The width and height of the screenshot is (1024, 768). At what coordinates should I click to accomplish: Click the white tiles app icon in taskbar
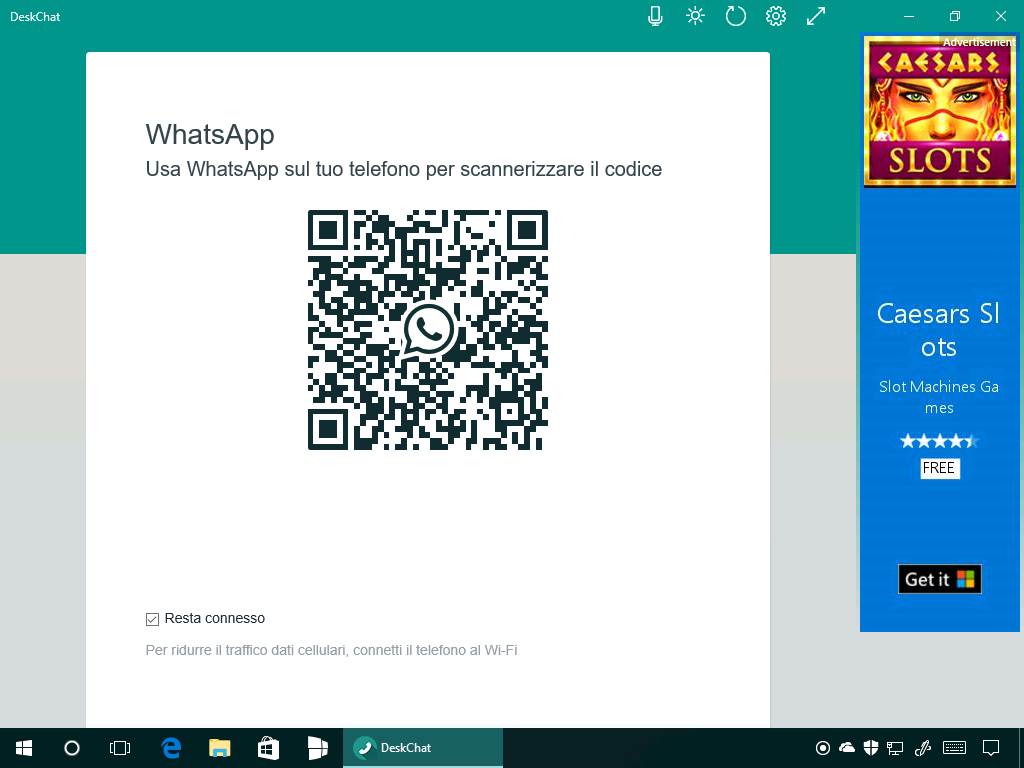point(317,748)
